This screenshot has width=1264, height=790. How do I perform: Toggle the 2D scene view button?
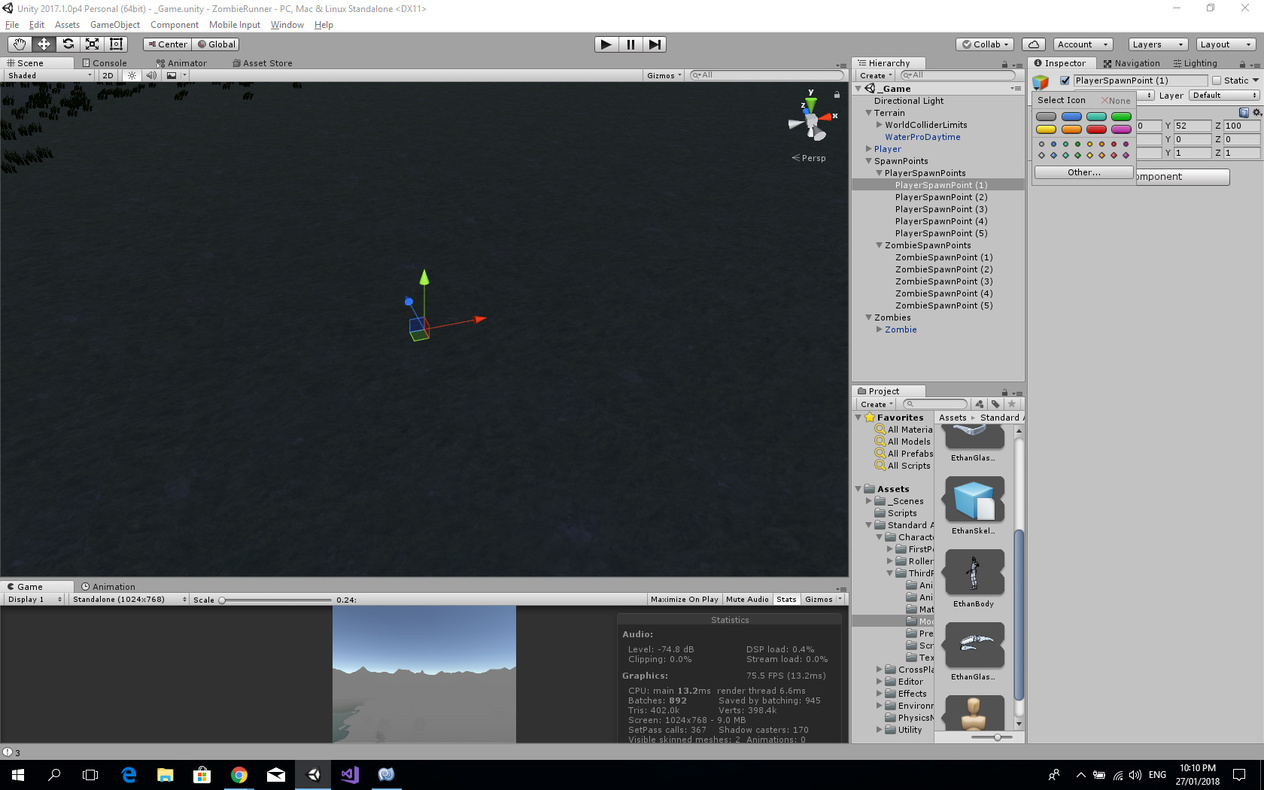(107, 75)
